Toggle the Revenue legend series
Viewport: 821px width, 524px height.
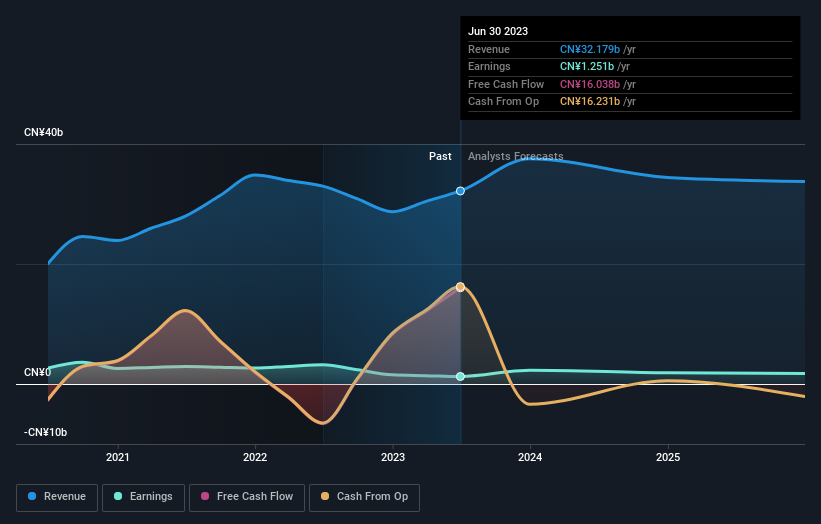tap(57, 497)
